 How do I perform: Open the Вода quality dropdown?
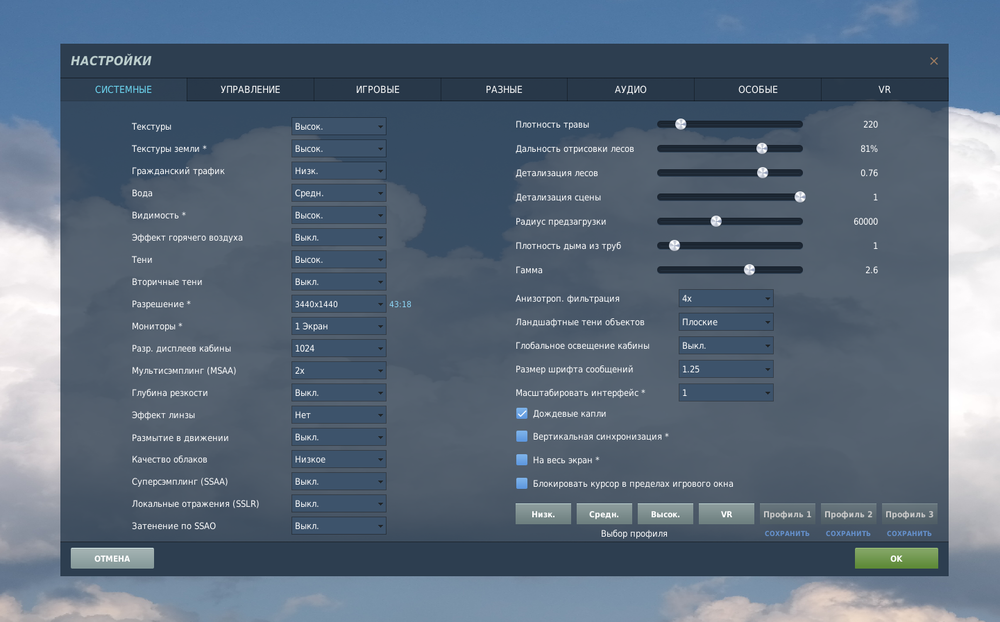click(339, 193)
